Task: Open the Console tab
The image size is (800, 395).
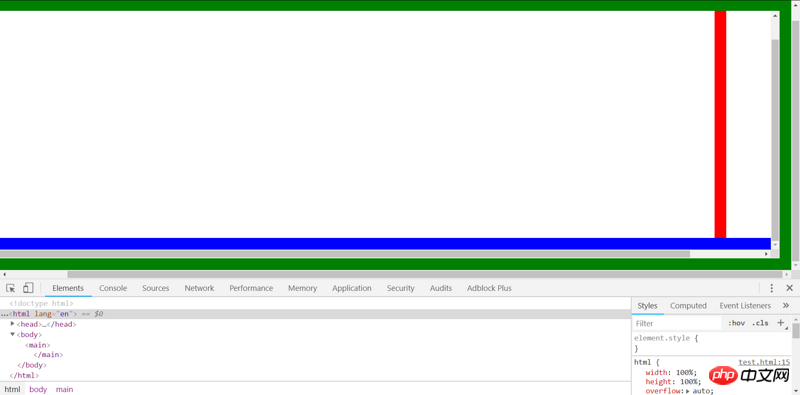Action: [x=113, y=288]
